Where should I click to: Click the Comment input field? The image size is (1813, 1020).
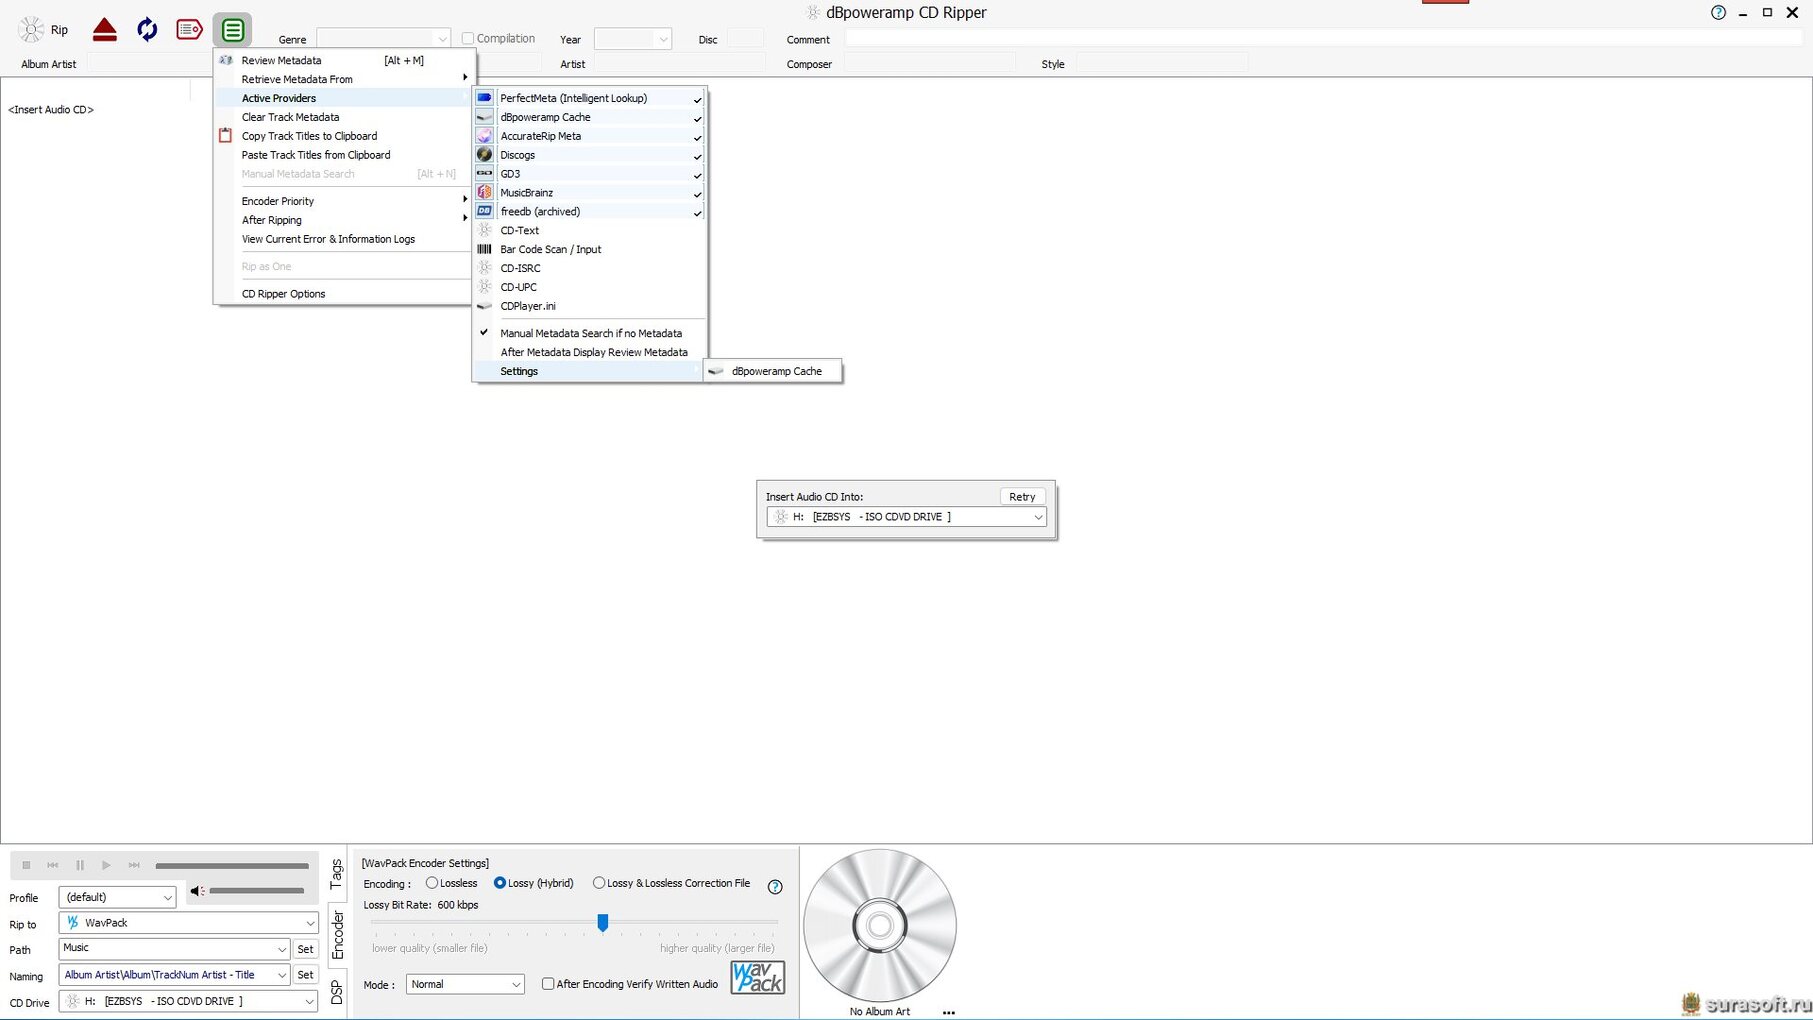tap(1322, 39)
